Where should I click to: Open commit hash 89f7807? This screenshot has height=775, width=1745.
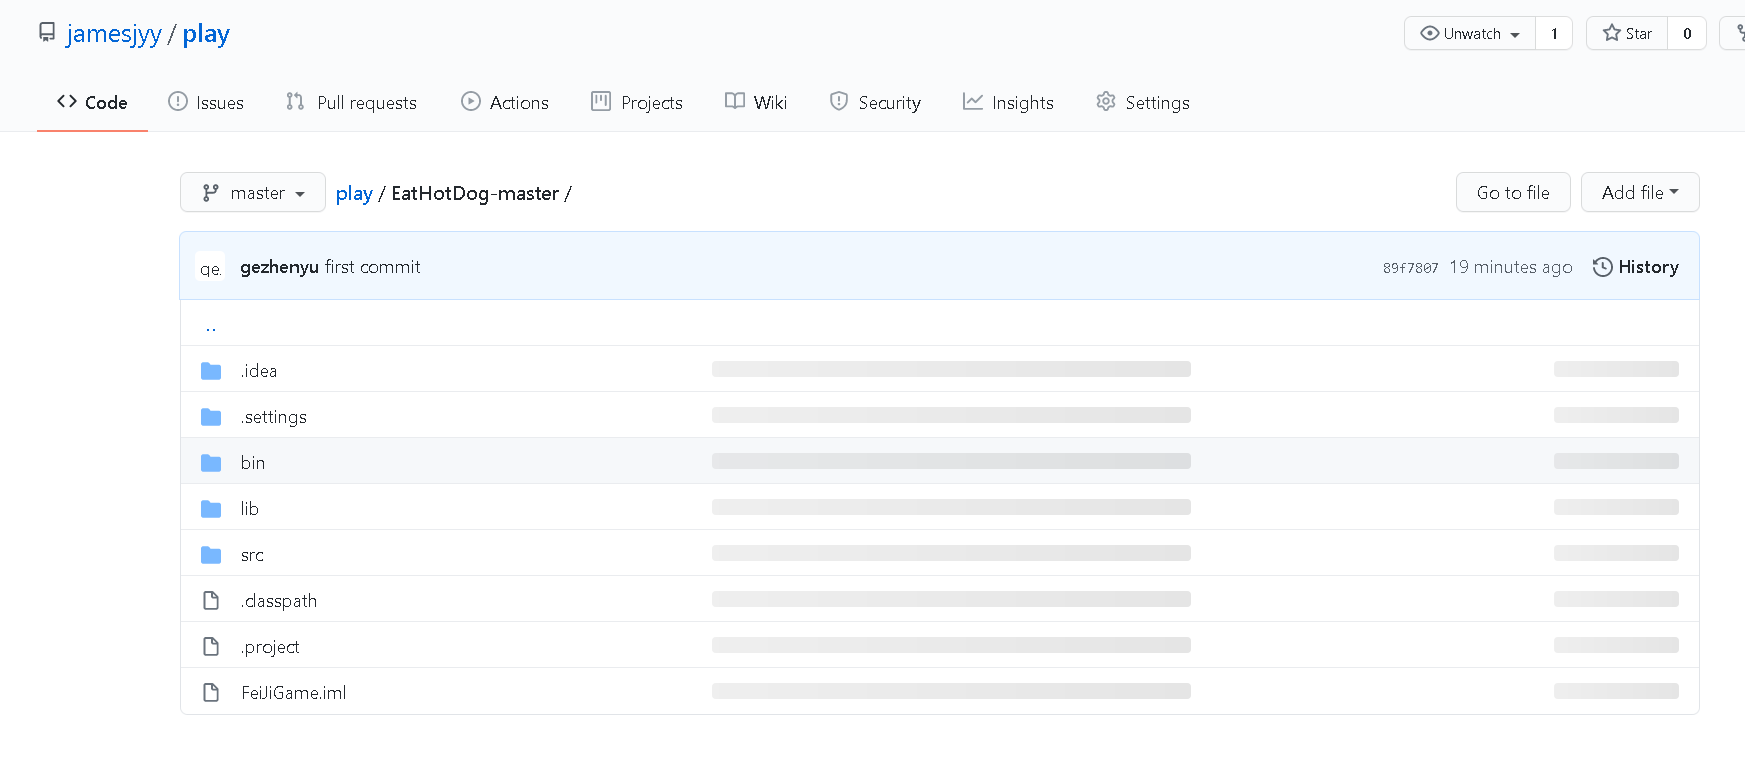(1410, 268)
